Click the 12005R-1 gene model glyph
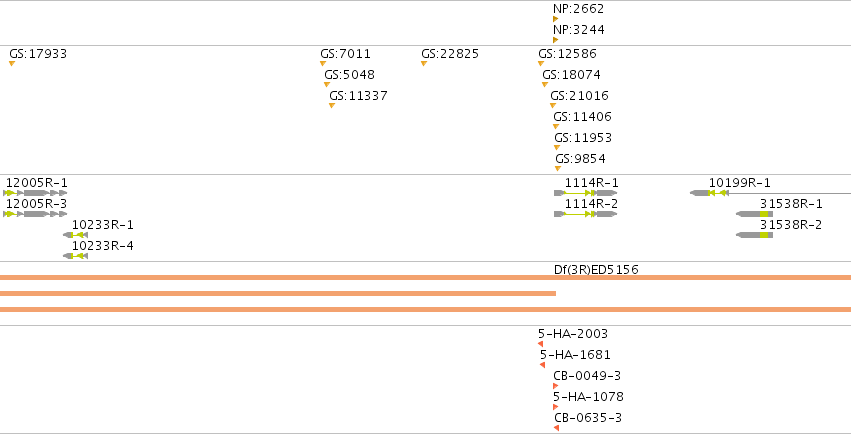 pos(35,193)
